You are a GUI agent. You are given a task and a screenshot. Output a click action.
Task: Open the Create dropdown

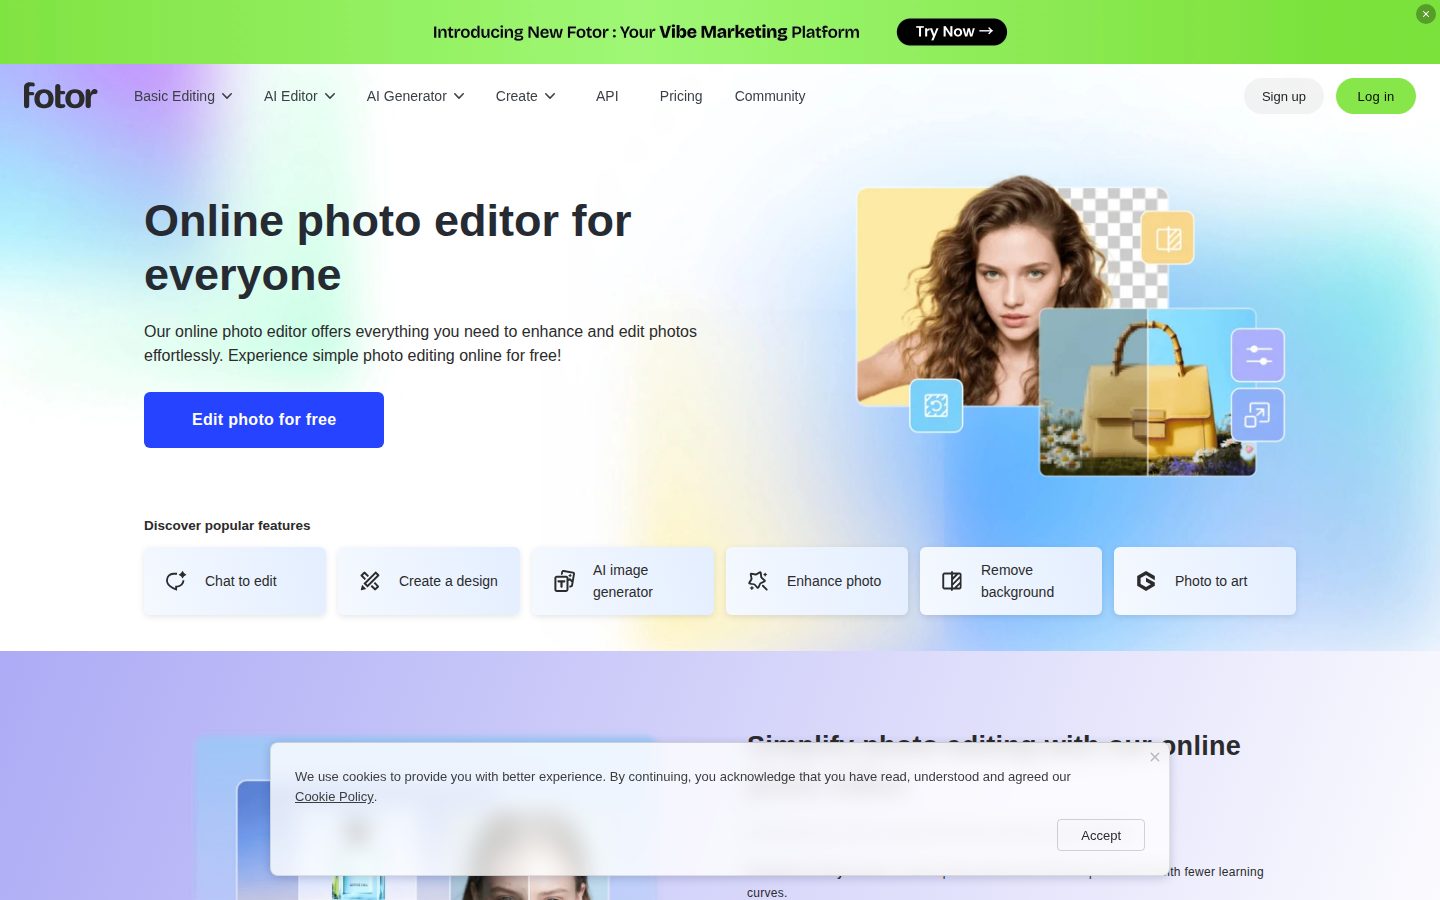[x=526, y=96]
